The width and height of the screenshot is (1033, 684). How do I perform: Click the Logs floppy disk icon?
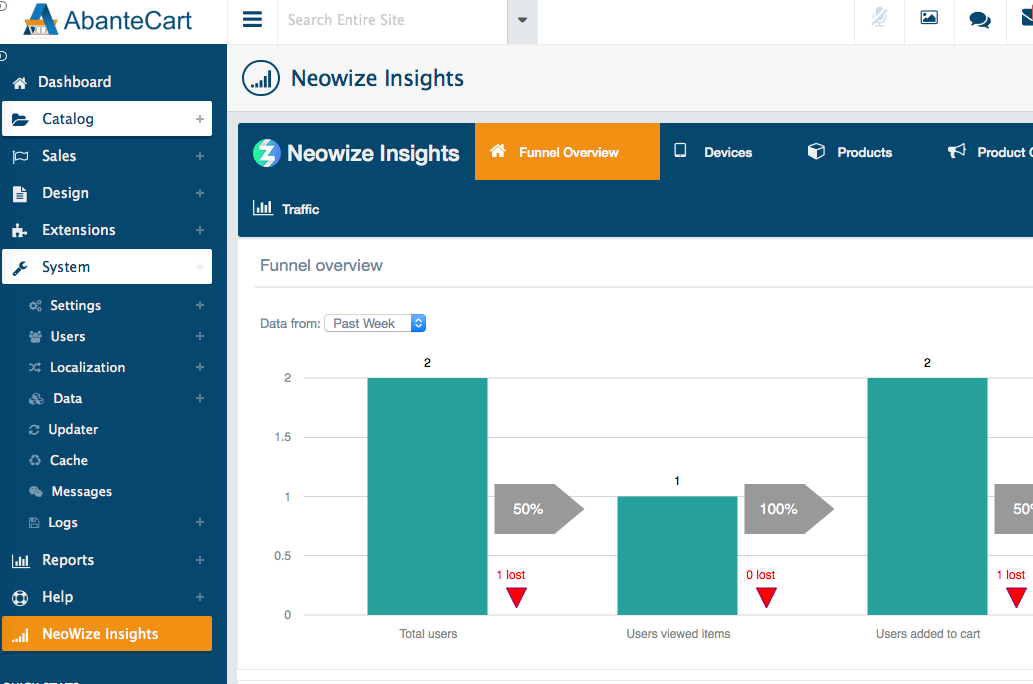(x=34, y=523)
